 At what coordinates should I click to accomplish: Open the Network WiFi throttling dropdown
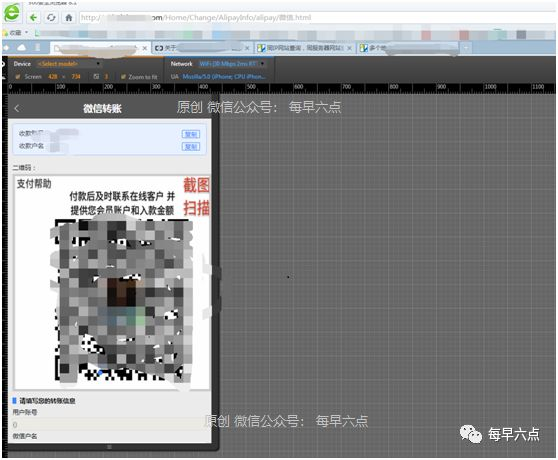point(231,64)
